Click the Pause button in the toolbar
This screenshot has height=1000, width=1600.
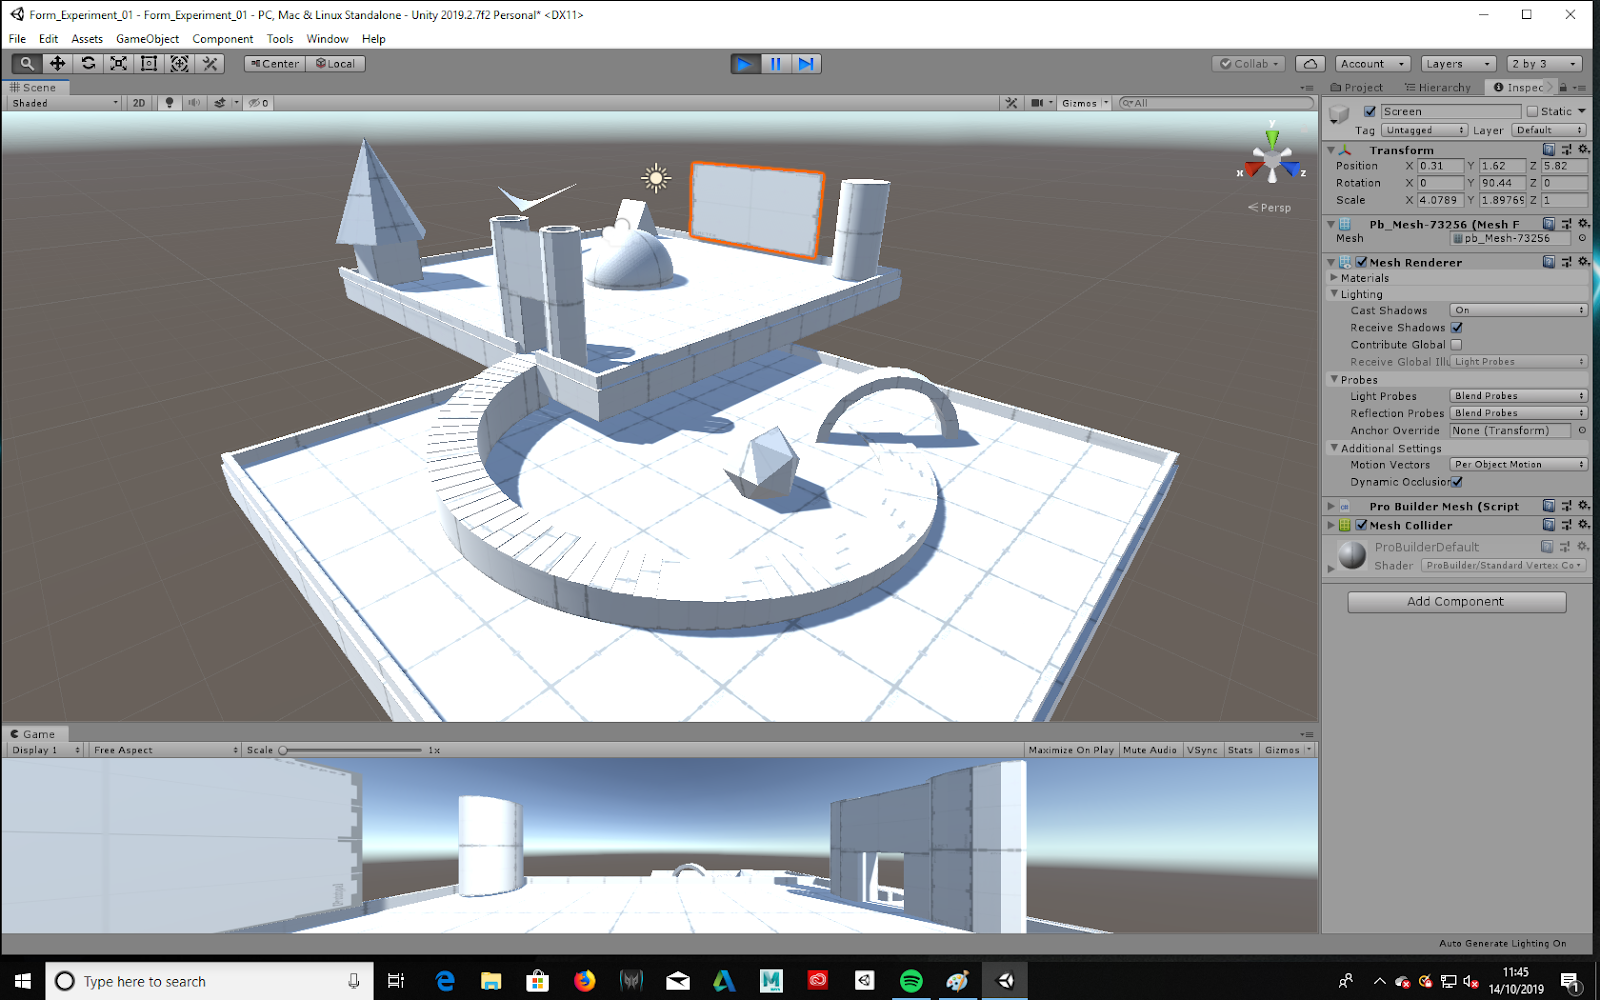776,64
